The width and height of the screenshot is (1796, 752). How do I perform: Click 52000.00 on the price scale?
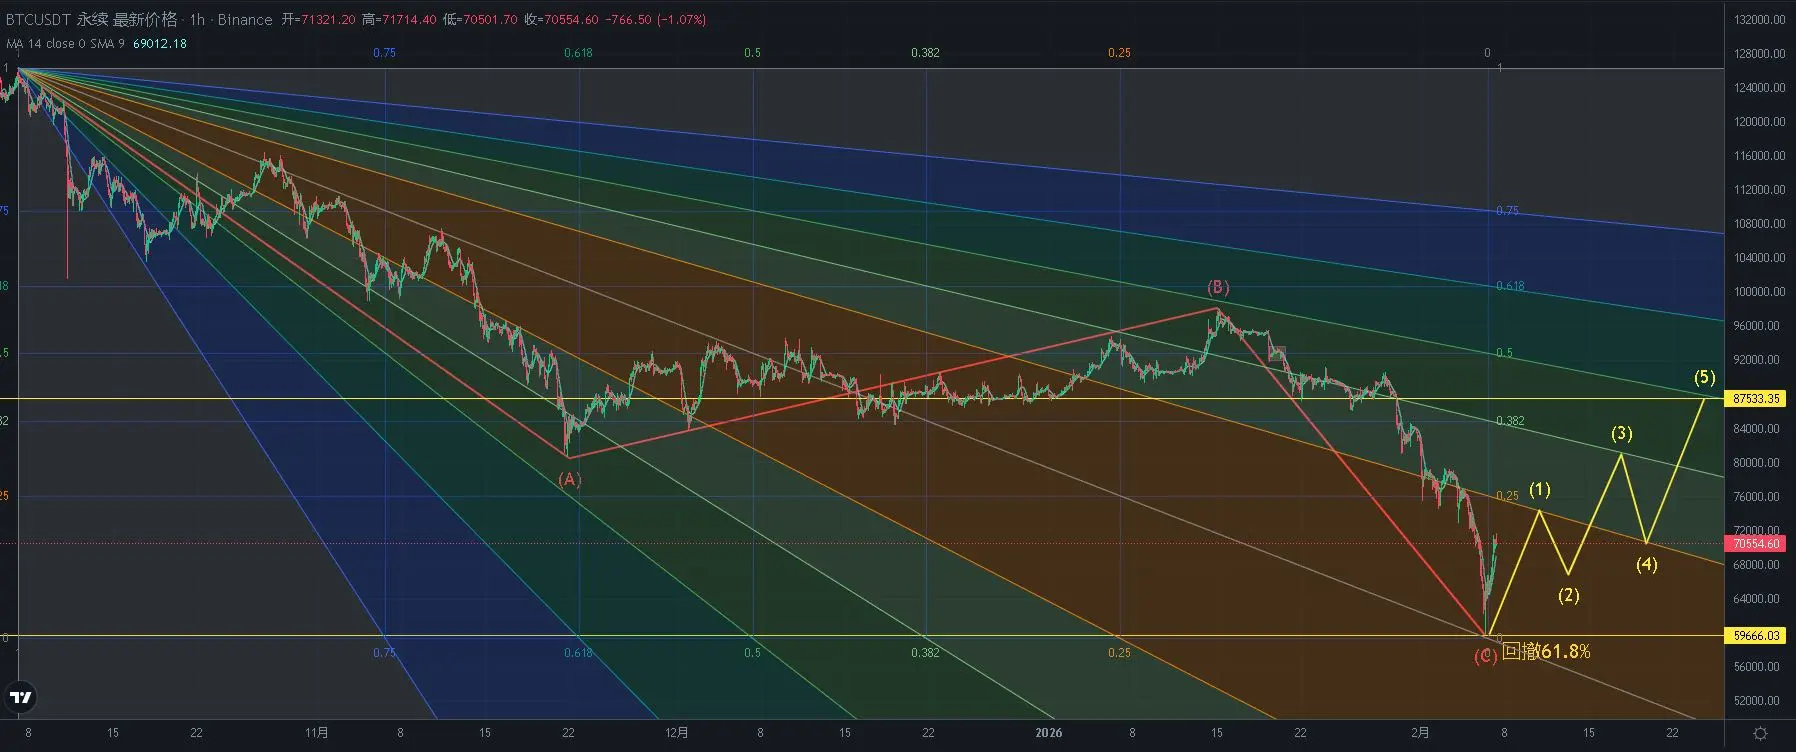click(x=1759, y=701)
